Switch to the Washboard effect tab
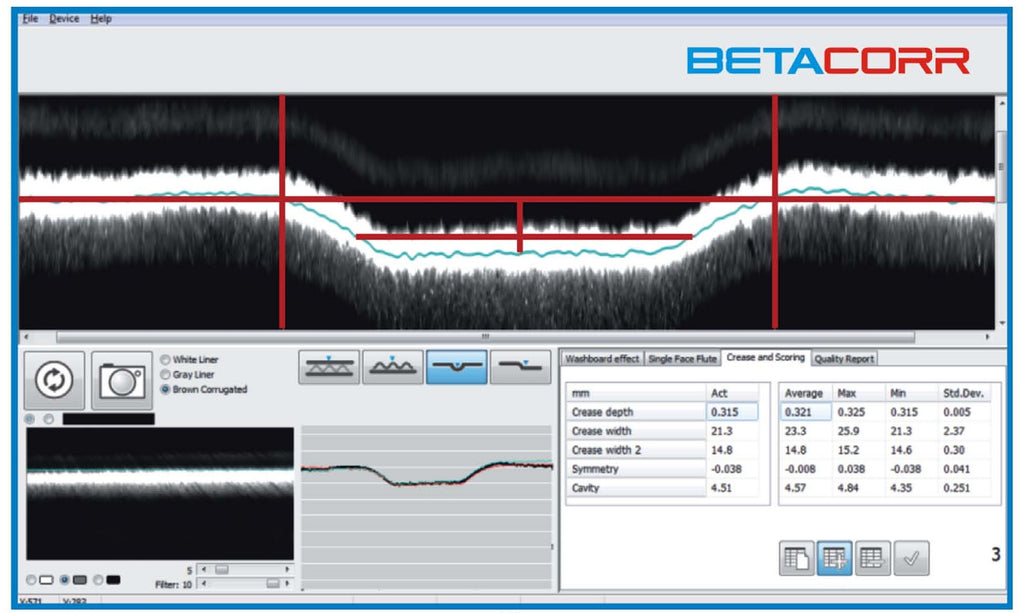 click(x=602, y=358)
